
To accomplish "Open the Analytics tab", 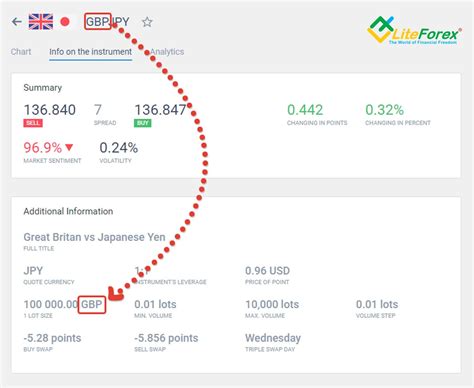I will point(167,52).
